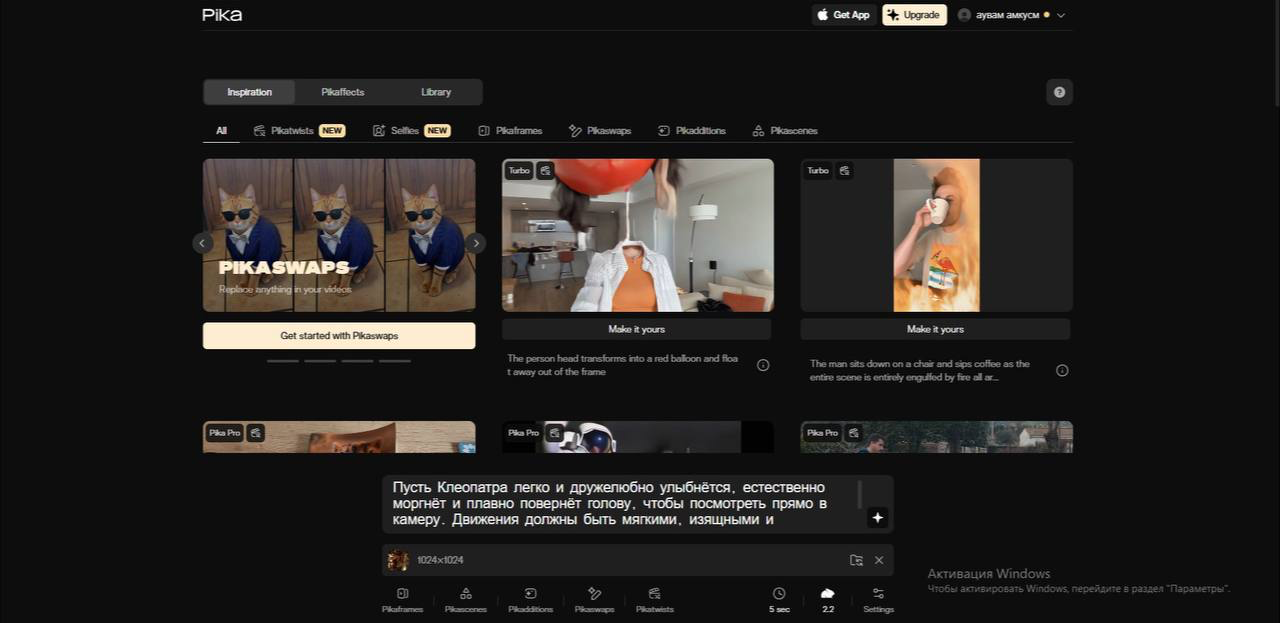This screenshot has width=1280, height=623.
Task: Open the Get App button
Action: (x=844, y=15)
